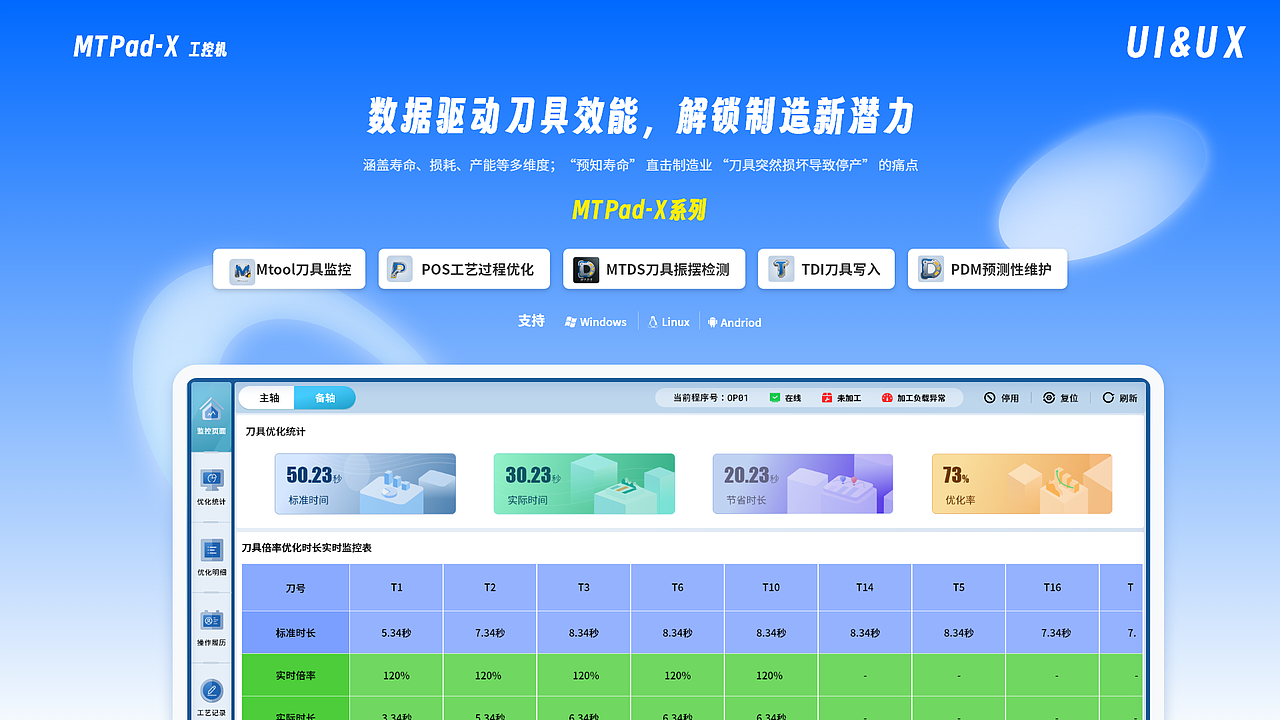Click the 刀号 header cell
This screenshot has width=1280, height=720.
coord(296,587)
